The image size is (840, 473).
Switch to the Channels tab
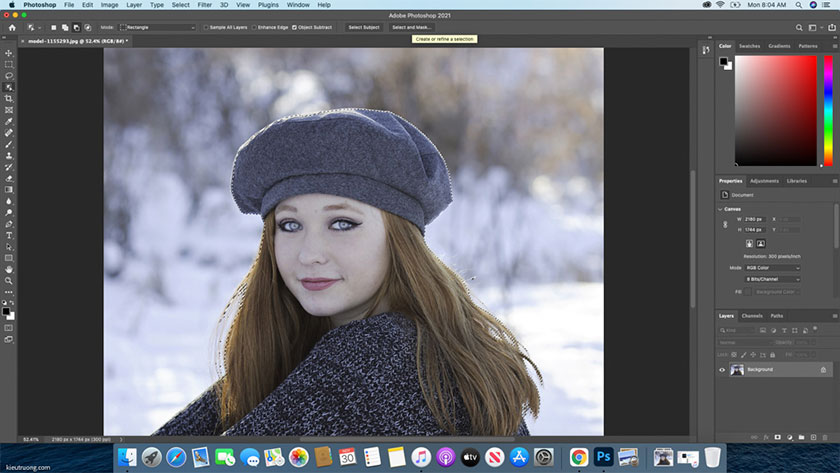point(752,316)
